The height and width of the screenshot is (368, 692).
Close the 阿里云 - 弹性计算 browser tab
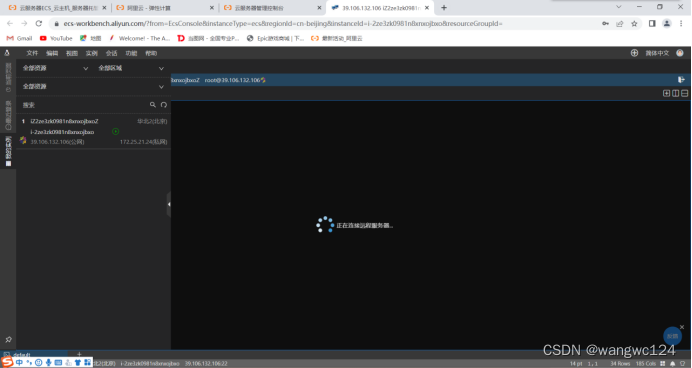point(211,8)
